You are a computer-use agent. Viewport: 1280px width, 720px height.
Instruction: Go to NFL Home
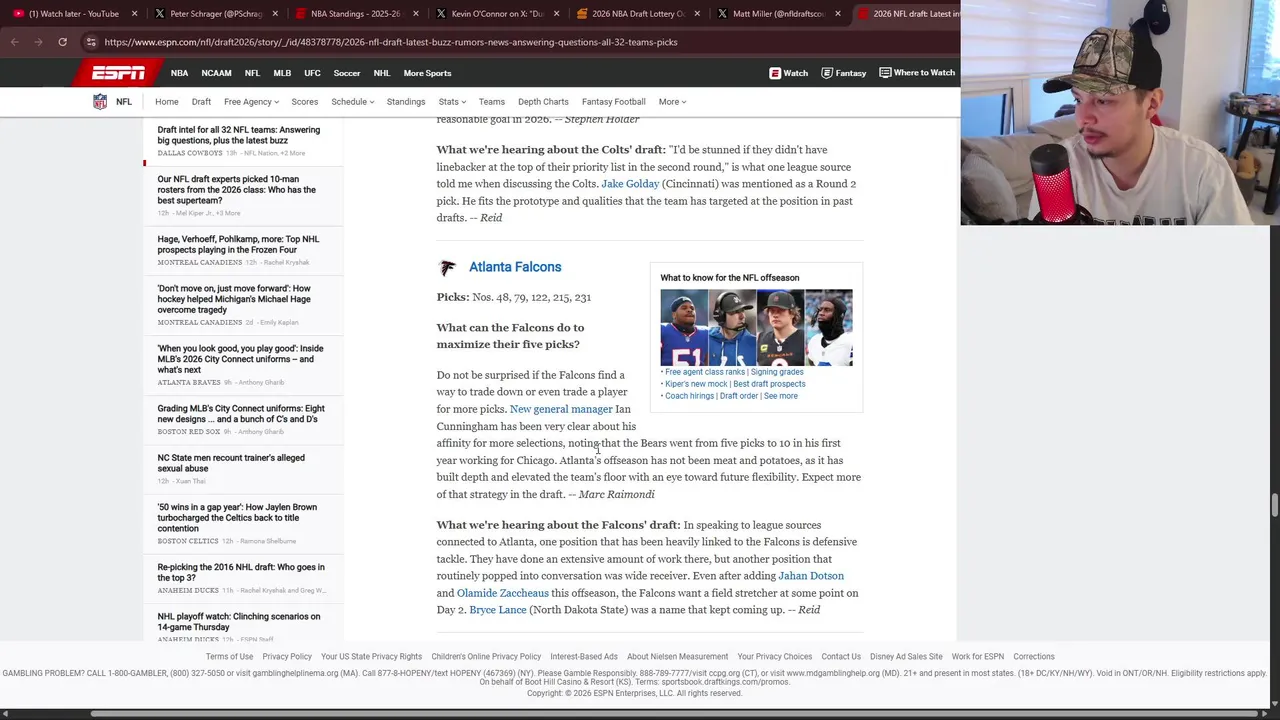click(x=167, y=102)
